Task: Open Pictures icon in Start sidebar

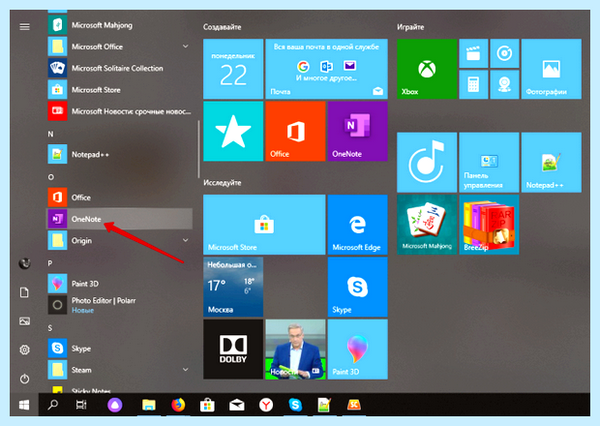Action: pyautogui.click(x=24, y=321)
